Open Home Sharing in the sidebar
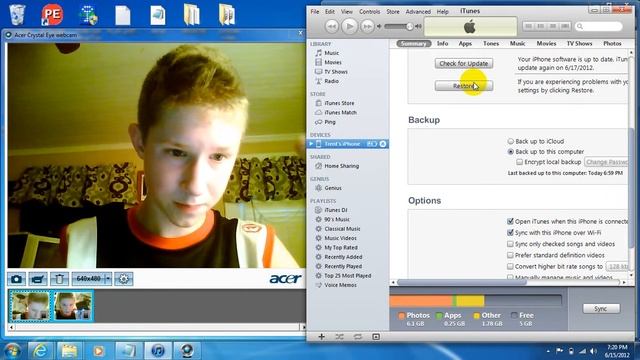 click(342, 166)
